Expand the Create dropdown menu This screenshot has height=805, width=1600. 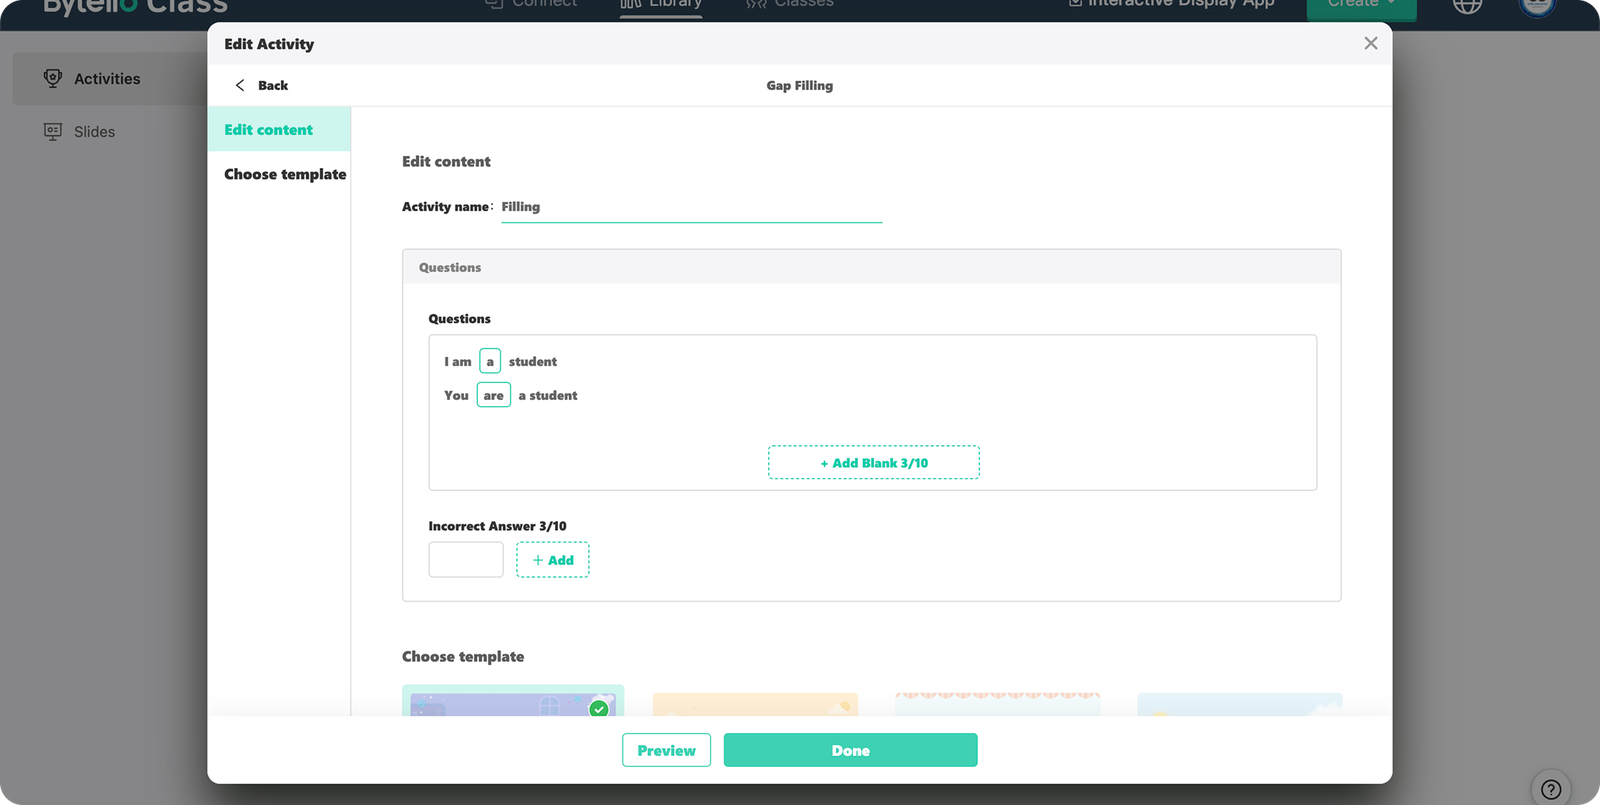pos(1360,5)
